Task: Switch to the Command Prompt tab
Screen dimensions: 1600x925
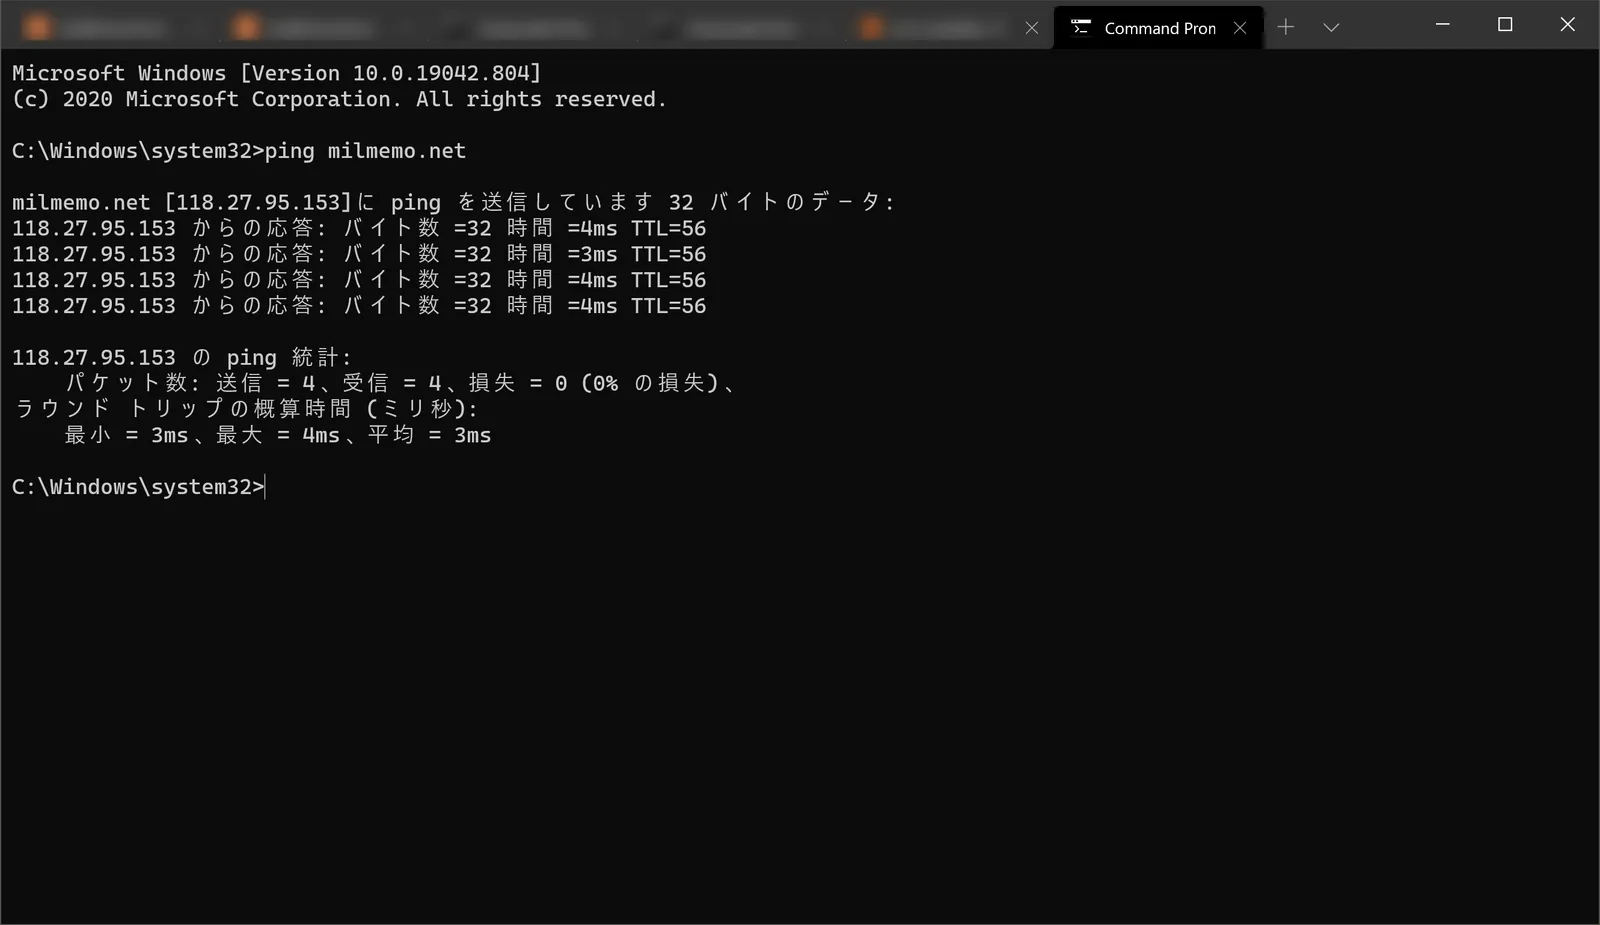Action: click(1158, 28)
